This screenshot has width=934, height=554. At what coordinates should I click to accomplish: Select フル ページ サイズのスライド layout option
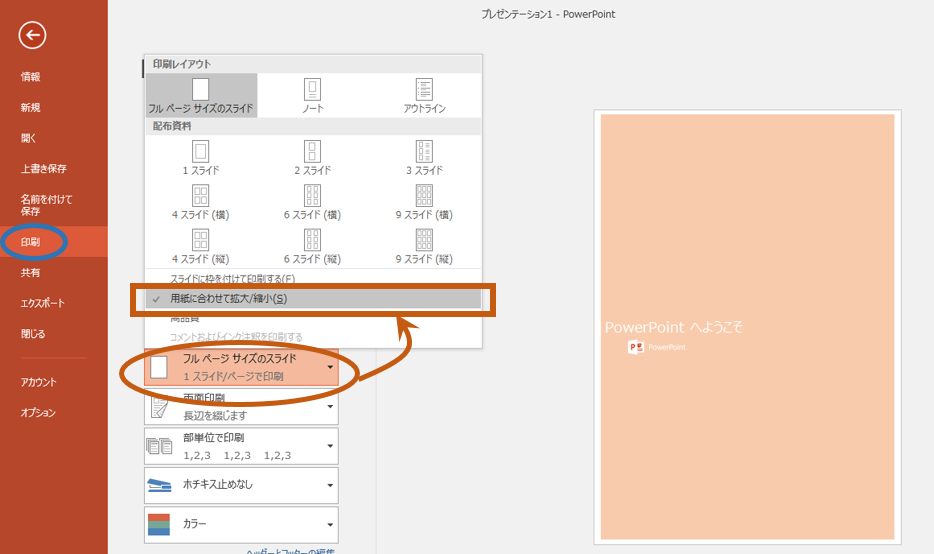click(x=201, y=95)
